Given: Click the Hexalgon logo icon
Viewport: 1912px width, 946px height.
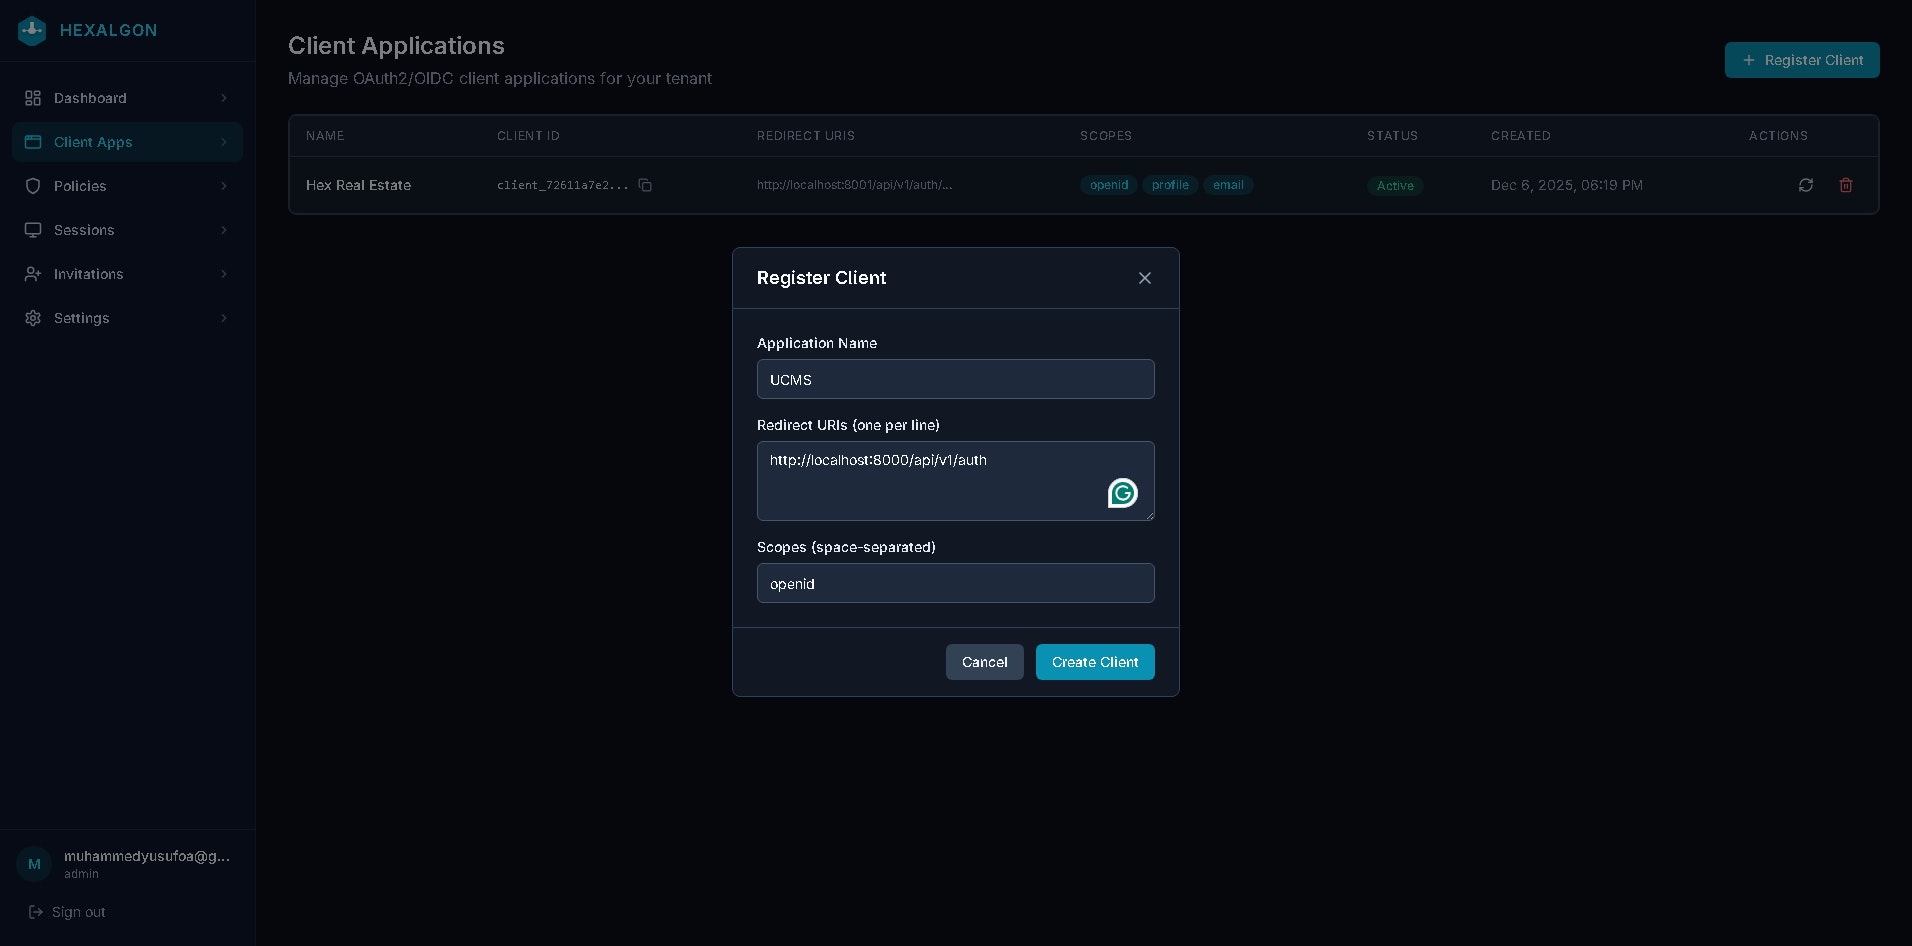Looking at the screenshot, I should [x=31, y=30].
